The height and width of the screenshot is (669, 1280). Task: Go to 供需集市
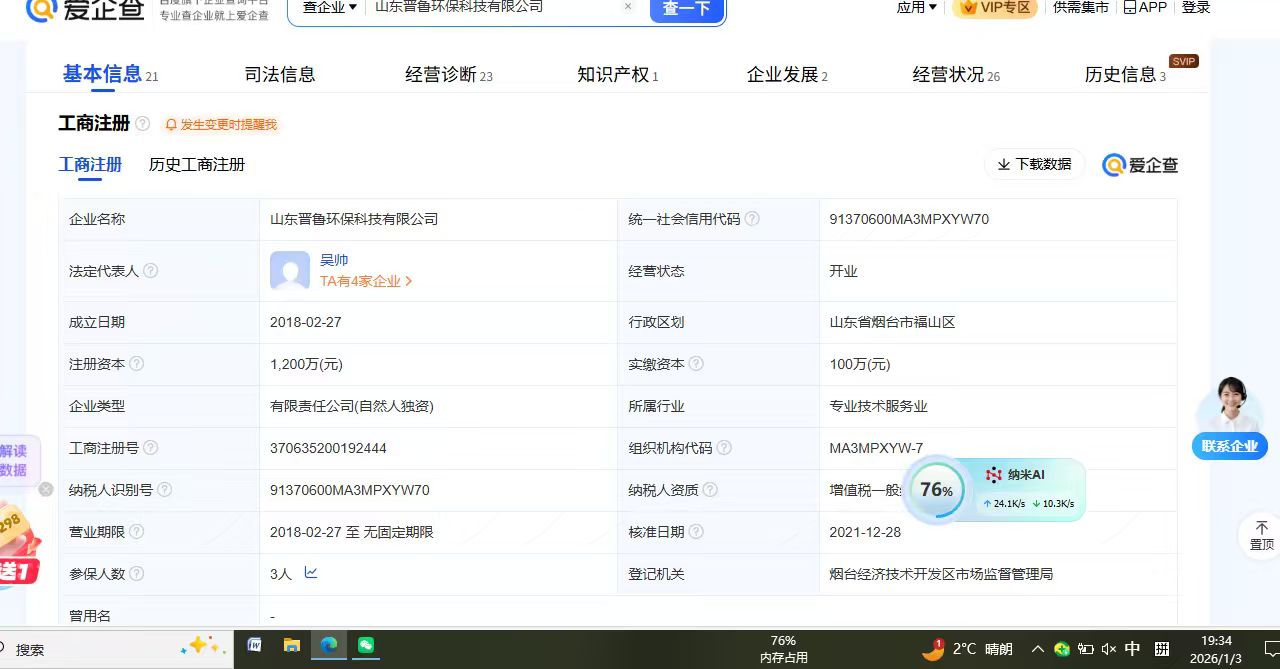pos(1080,7)
